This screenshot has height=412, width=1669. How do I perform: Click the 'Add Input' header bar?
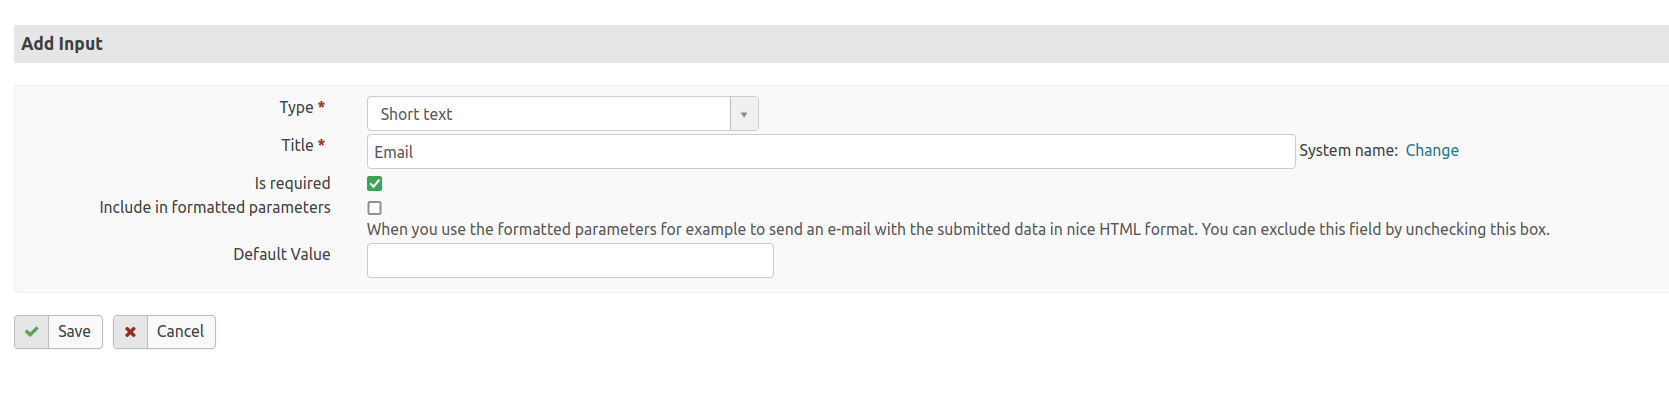point(840,44)
